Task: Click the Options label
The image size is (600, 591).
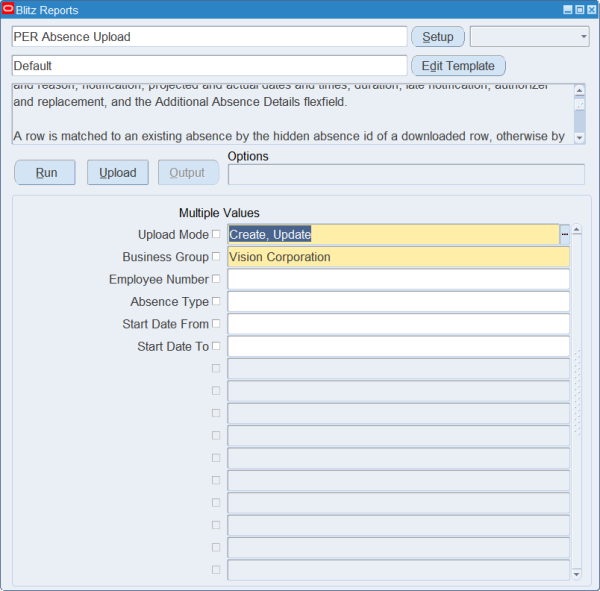Action: tap(248, 156)
